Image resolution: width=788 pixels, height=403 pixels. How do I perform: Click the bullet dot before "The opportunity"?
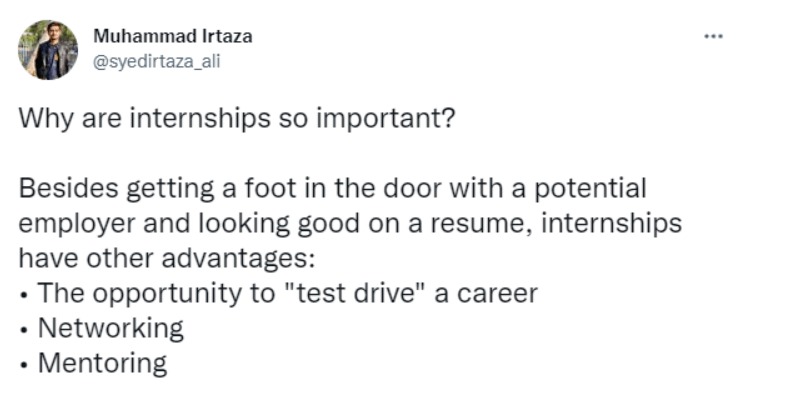(24, 295)
